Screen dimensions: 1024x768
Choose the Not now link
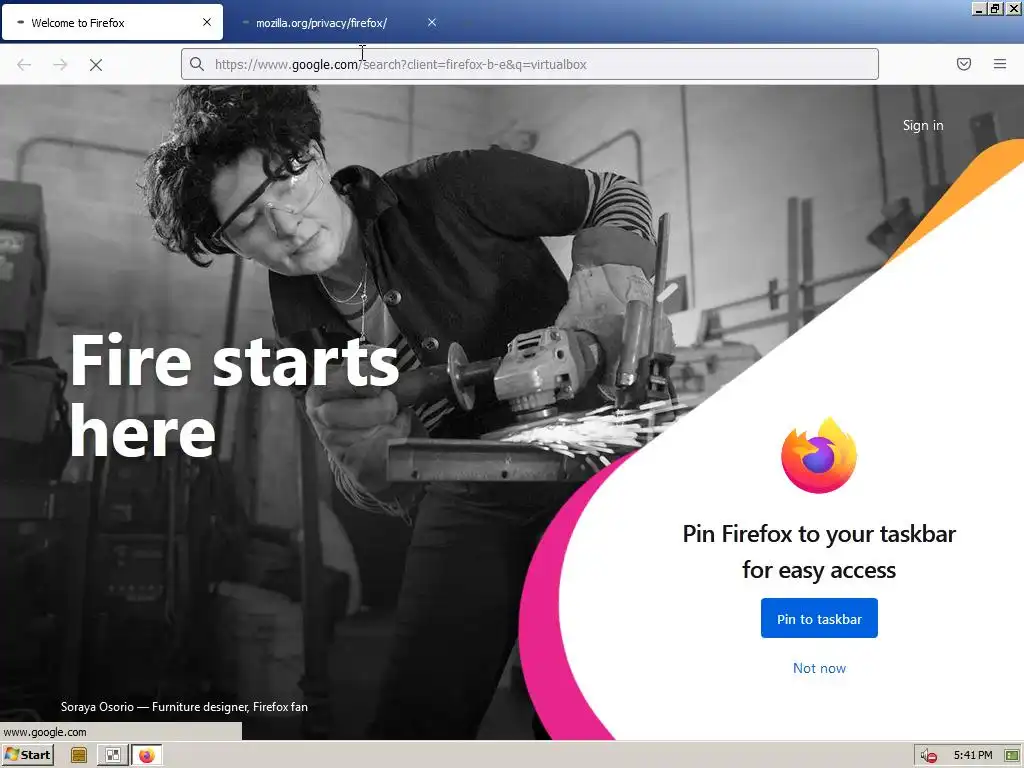coord(819,668)
